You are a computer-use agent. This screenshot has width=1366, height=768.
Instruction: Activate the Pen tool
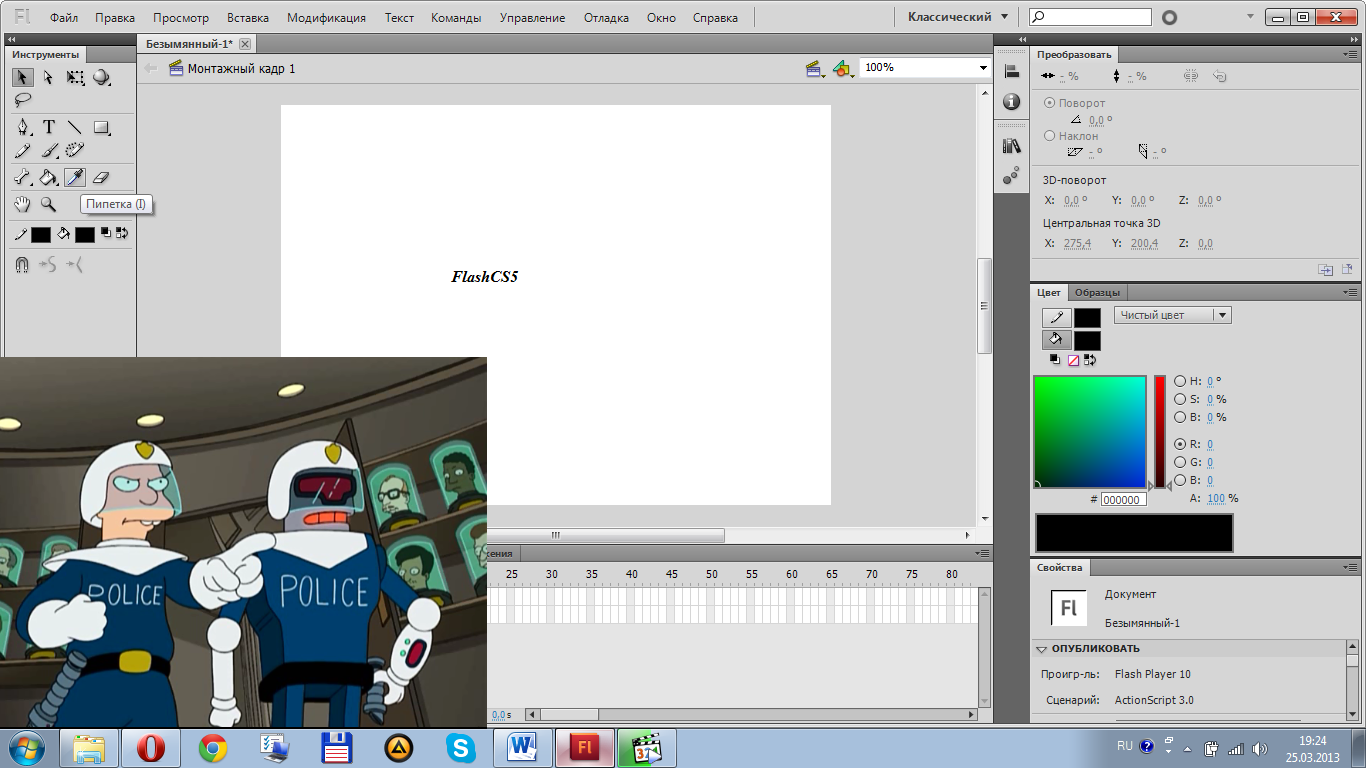point(22,127)
